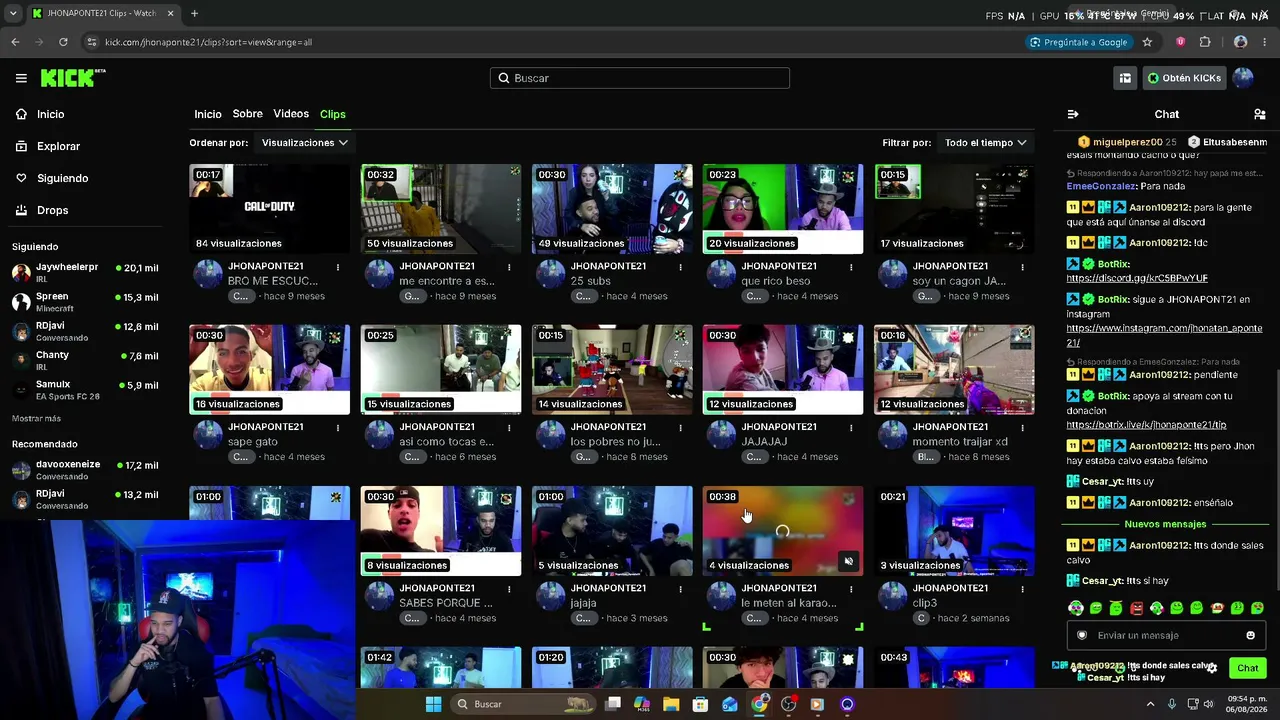Open the emoji picker in the chat box
Viewport: 1280px width, 720px height.
[1250, 635]
